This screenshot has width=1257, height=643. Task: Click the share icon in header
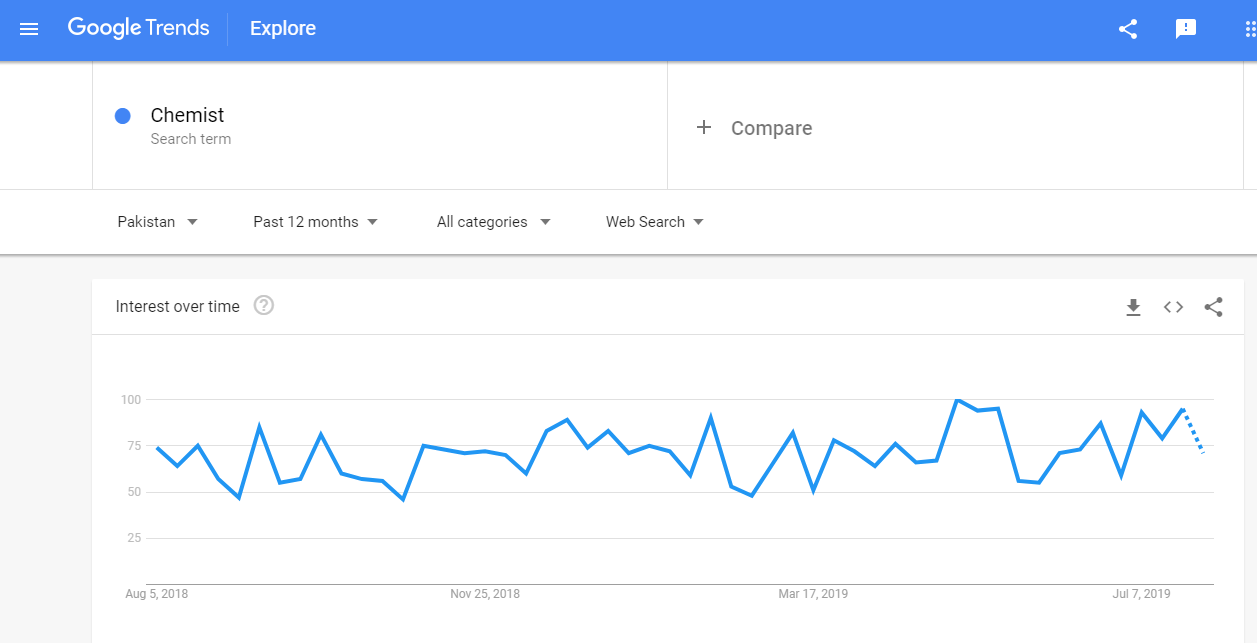(1128, 29)
